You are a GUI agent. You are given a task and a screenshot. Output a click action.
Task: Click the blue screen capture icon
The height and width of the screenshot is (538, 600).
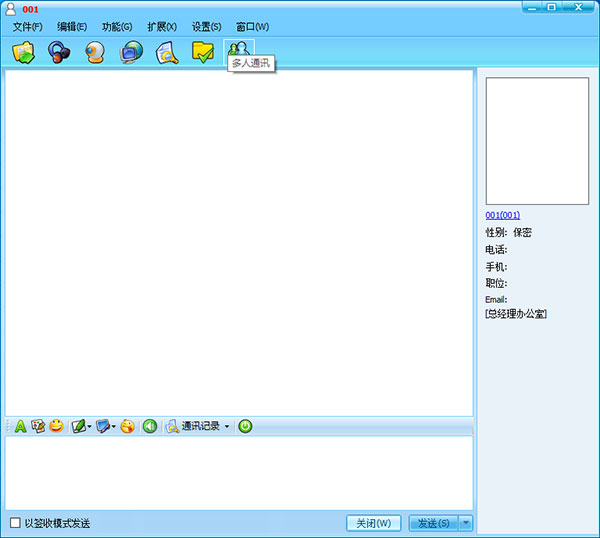(x=103, y=426)
